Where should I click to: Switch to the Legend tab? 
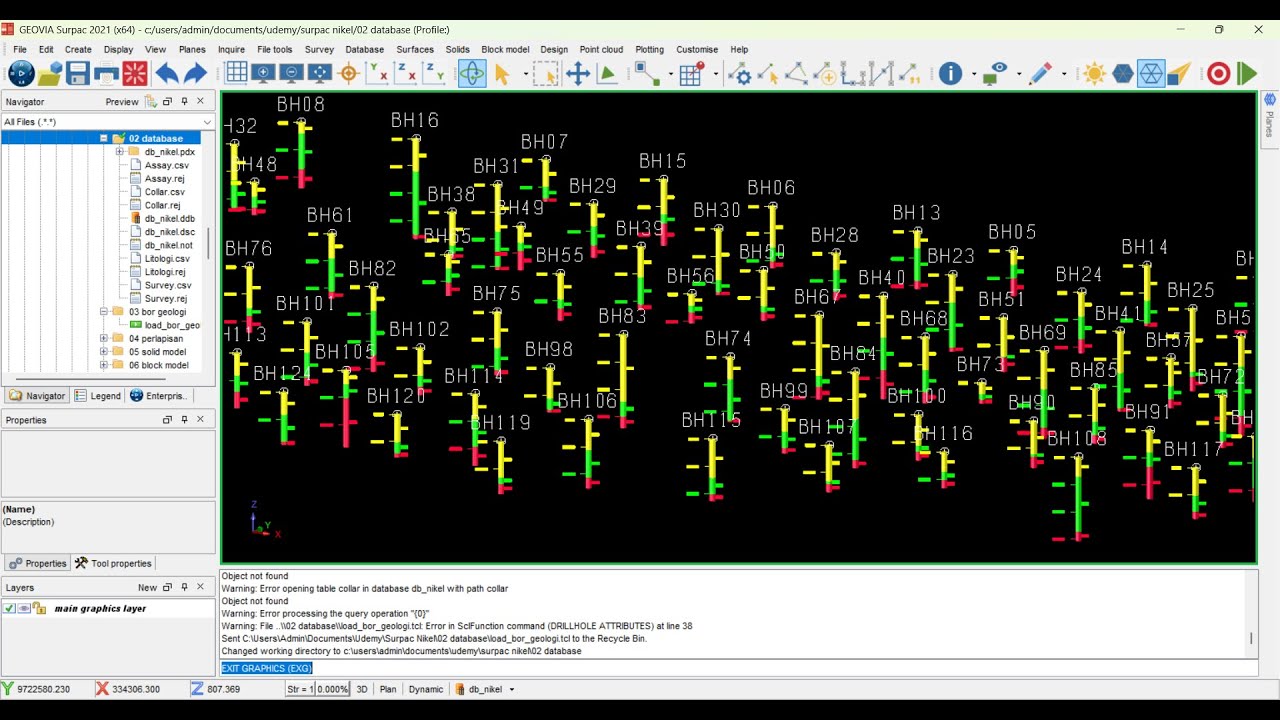pos(98,396)
